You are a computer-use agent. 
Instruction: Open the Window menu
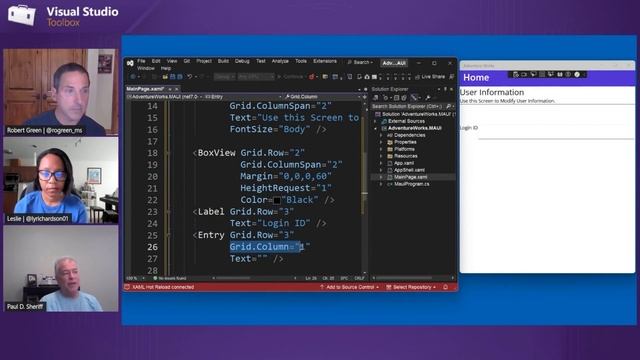(x=146, y=68)
